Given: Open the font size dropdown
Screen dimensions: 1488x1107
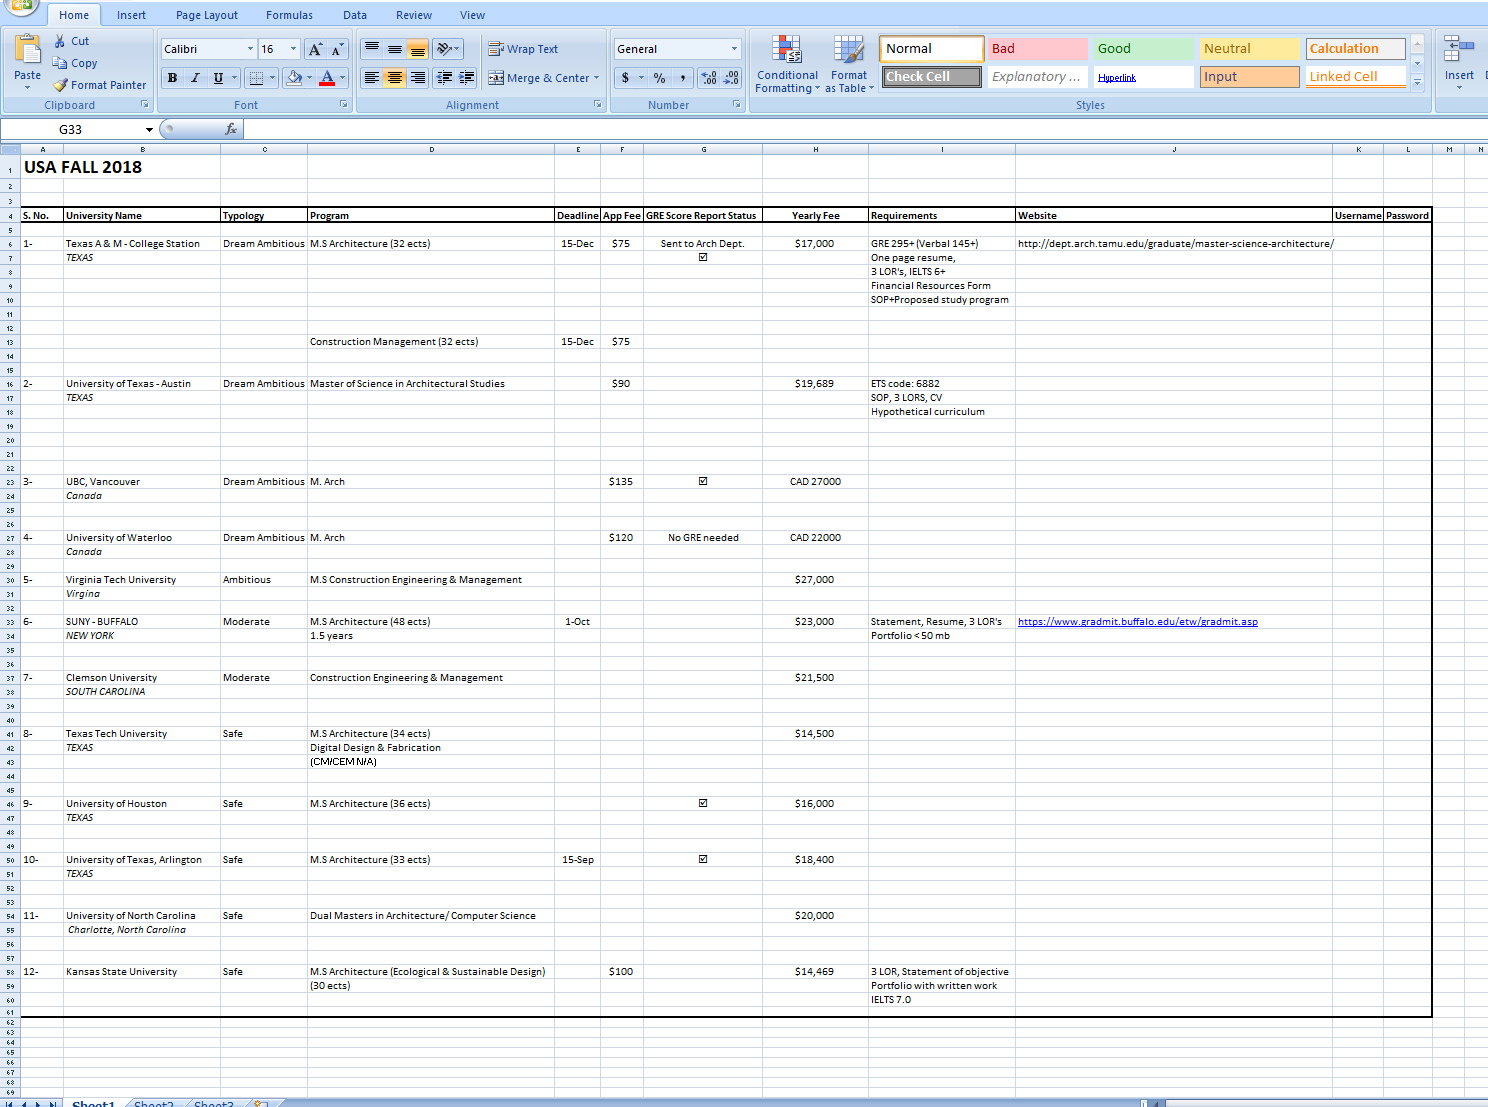Looking at the screenshot, I should [293, 49].
